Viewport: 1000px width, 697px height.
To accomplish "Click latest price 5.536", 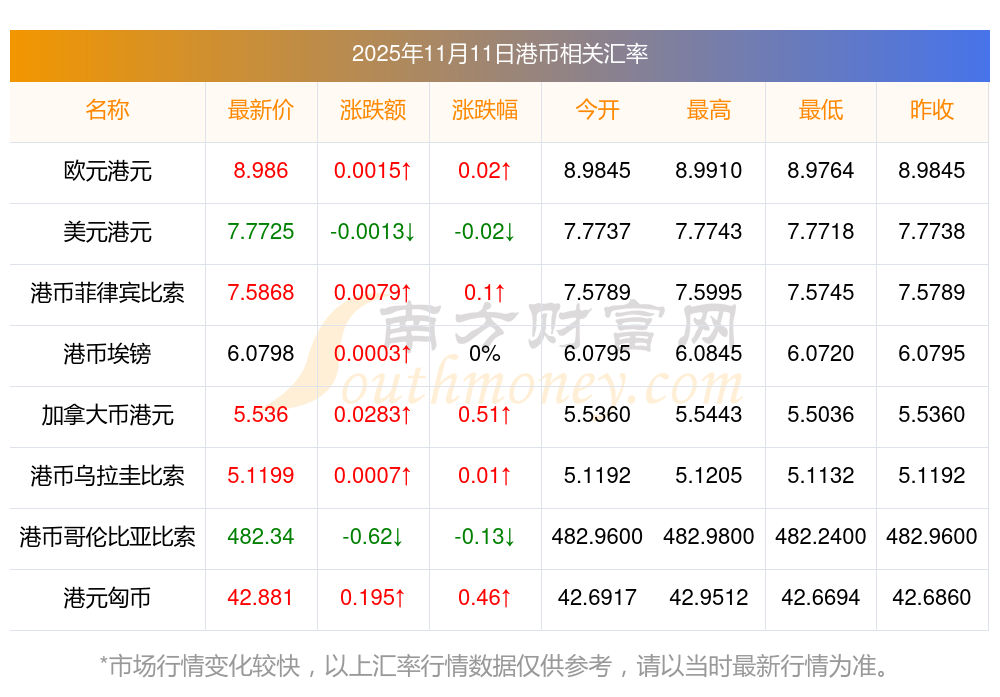I will [x=261, y=415].
